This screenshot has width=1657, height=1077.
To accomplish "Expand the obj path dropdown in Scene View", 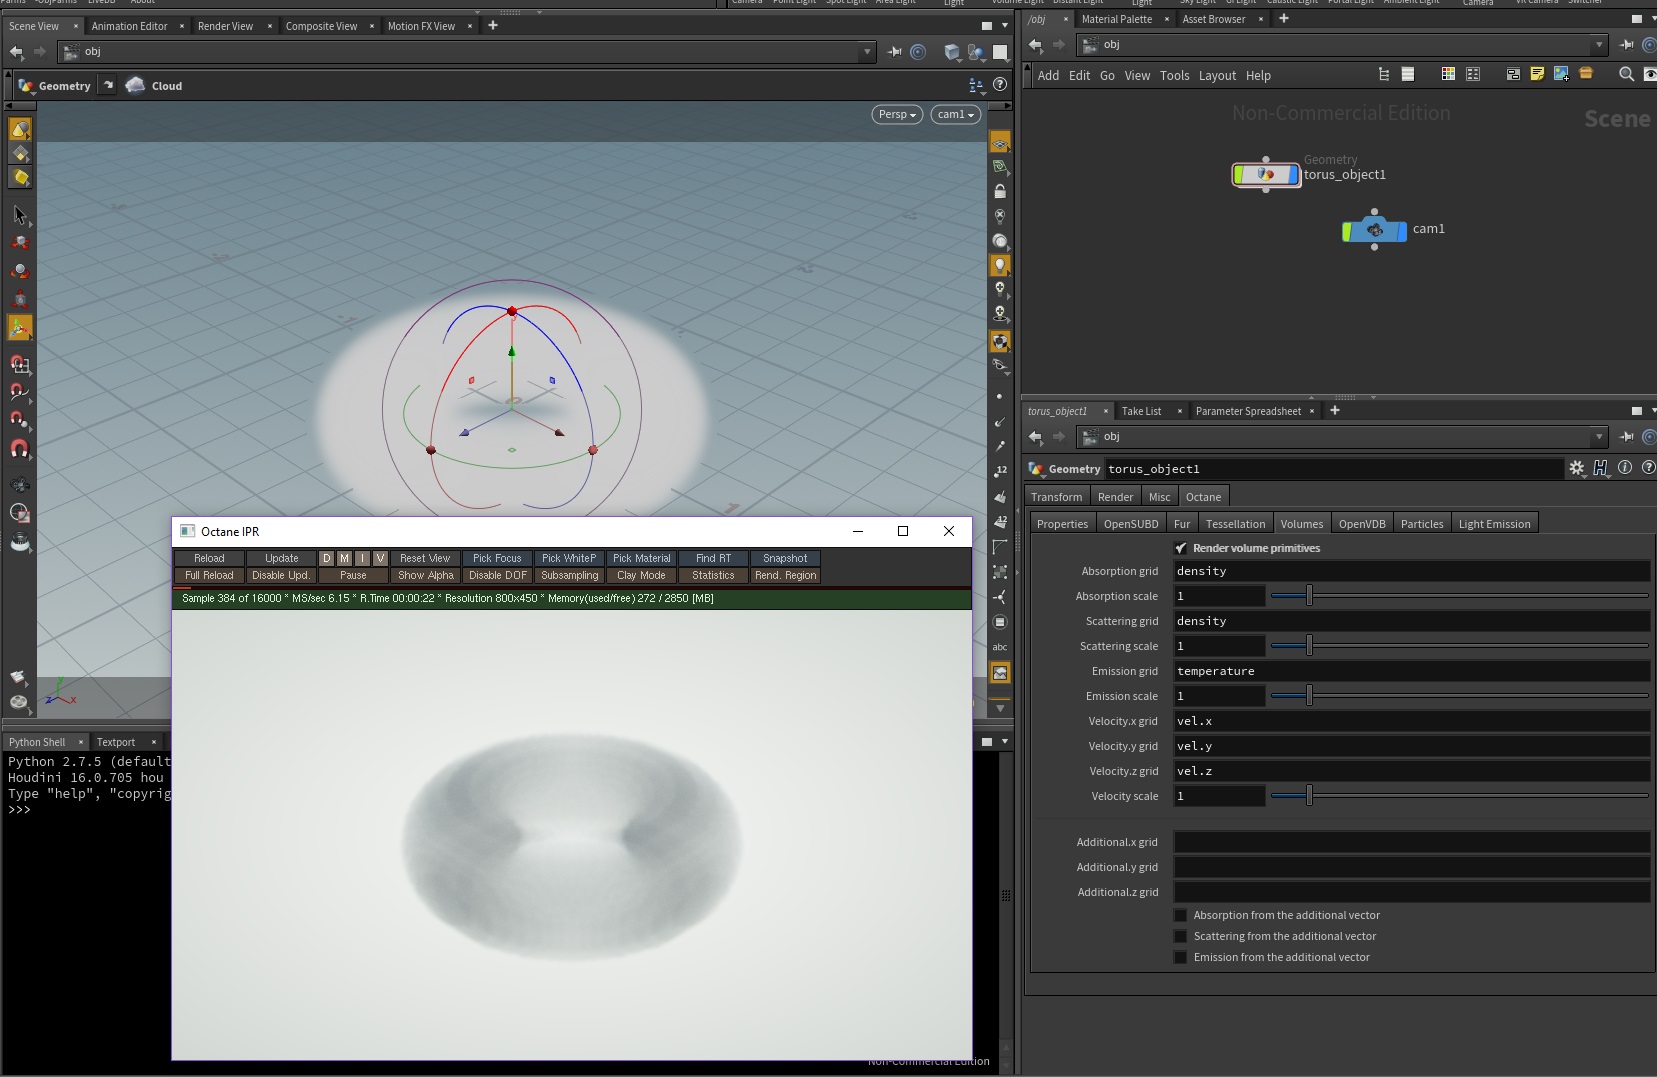I will click(866, 52).
